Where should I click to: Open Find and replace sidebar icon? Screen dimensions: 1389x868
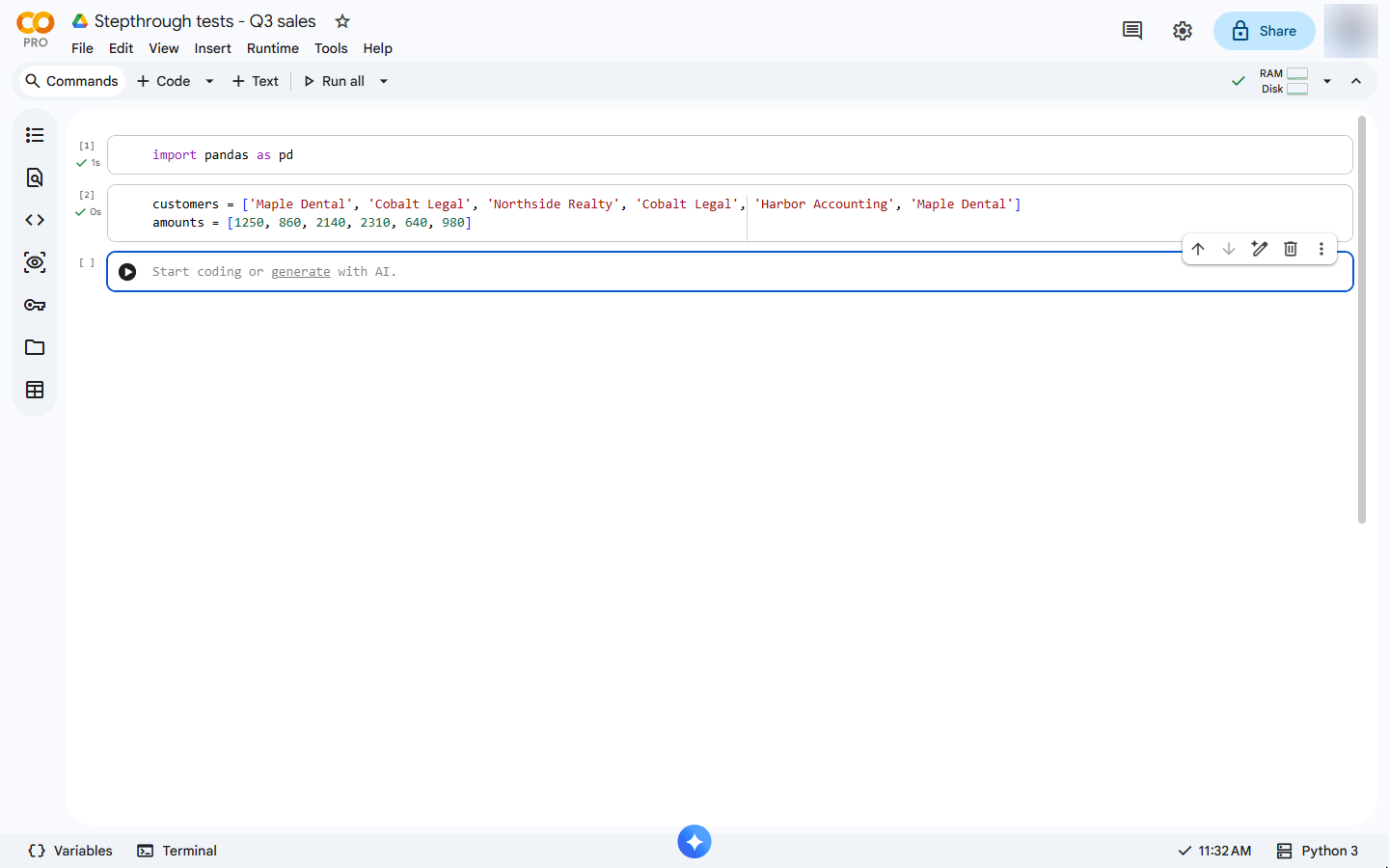(35, 178)
